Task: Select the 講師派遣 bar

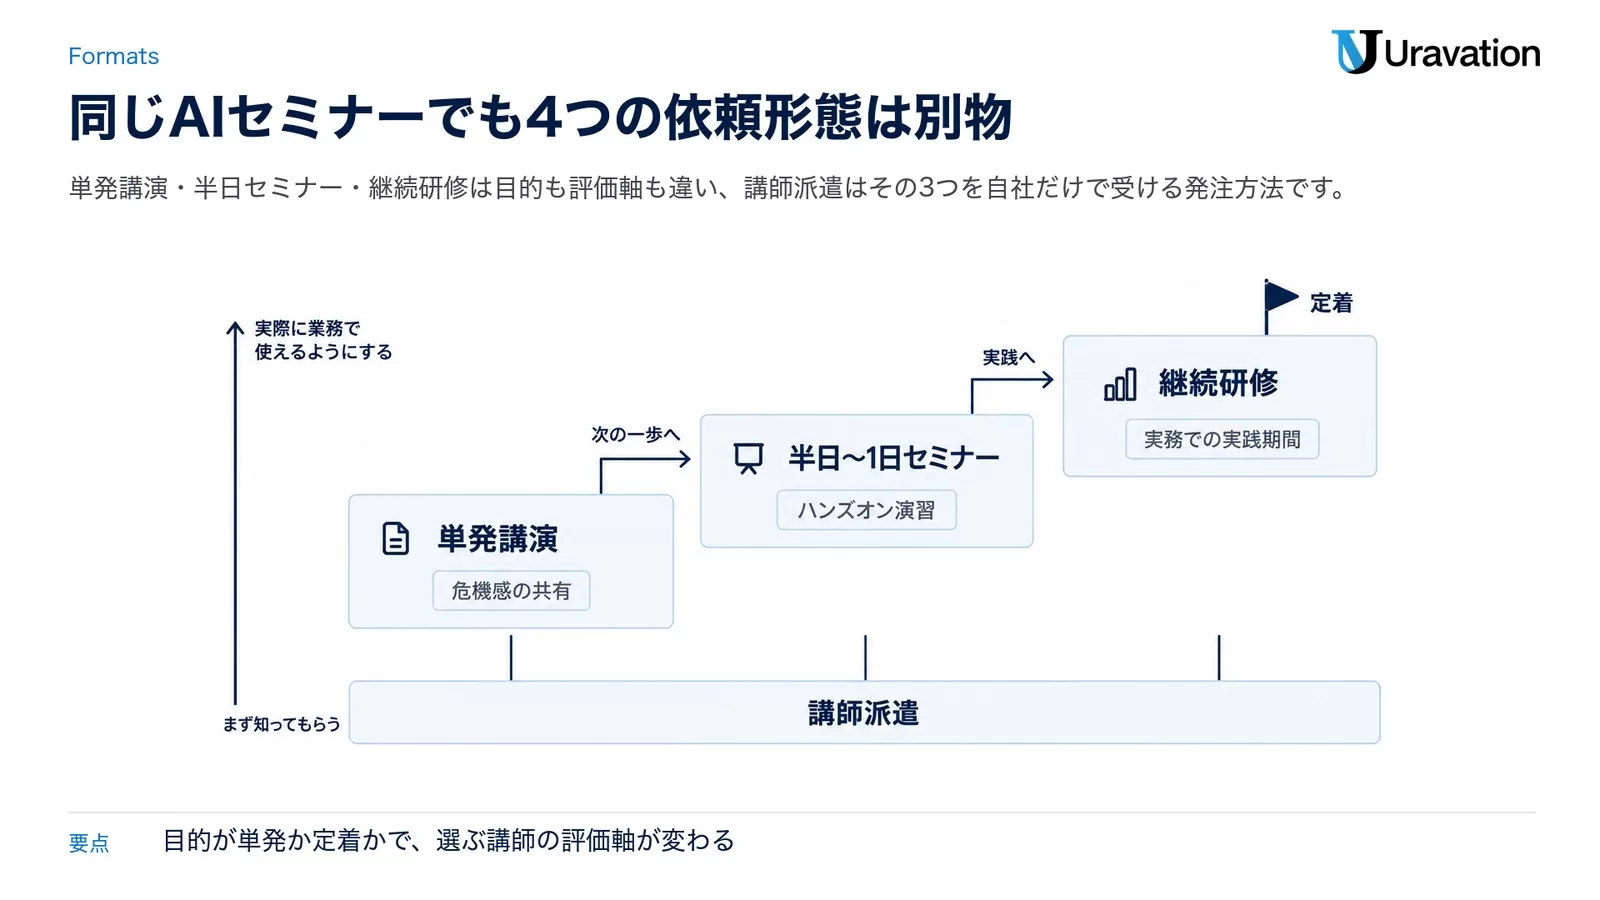Action: click(x=864, y=712)
